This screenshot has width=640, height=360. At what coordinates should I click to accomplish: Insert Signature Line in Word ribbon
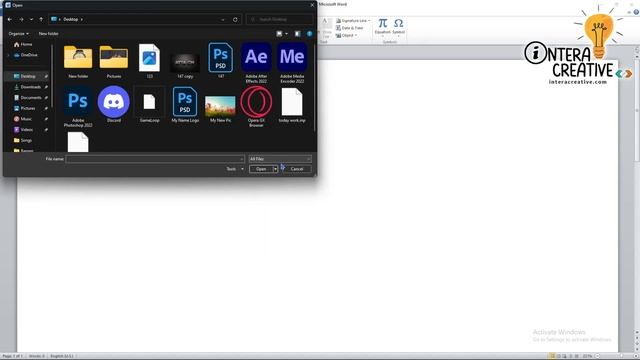coord(353,20)
